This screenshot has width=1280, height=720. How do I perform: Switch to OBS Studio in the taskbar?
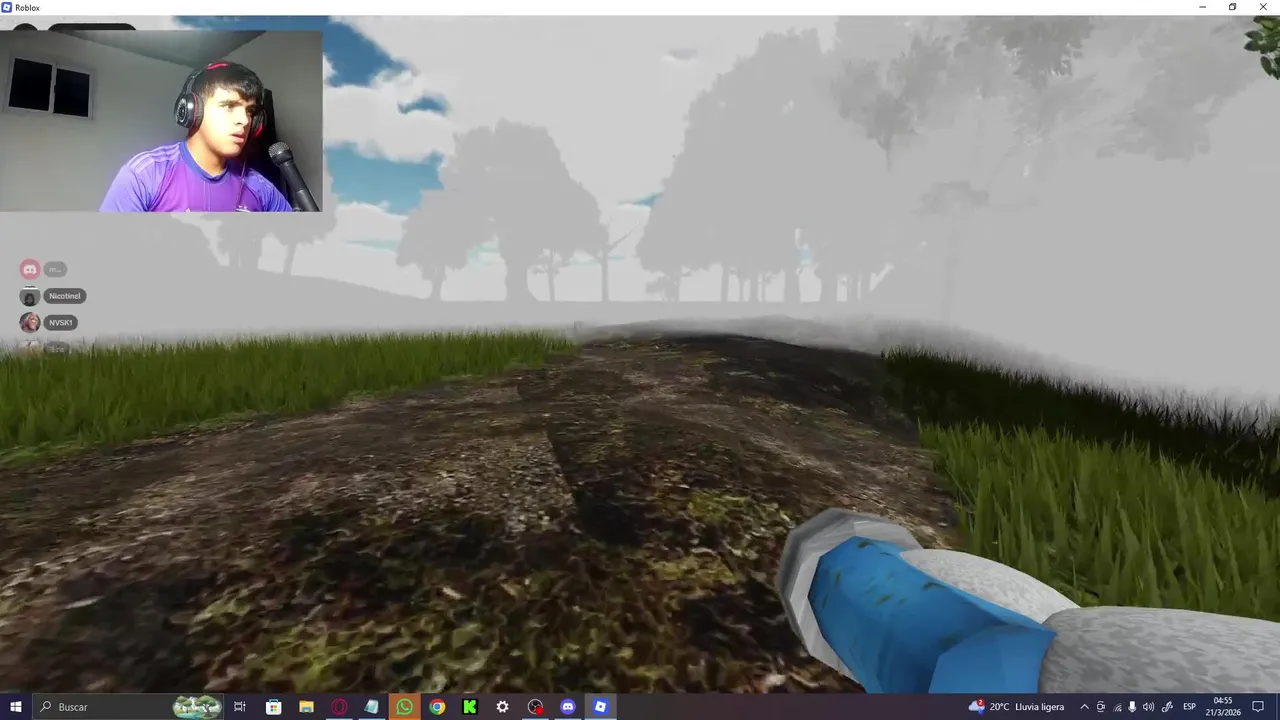pyautogui.click(x=535, y=707)
